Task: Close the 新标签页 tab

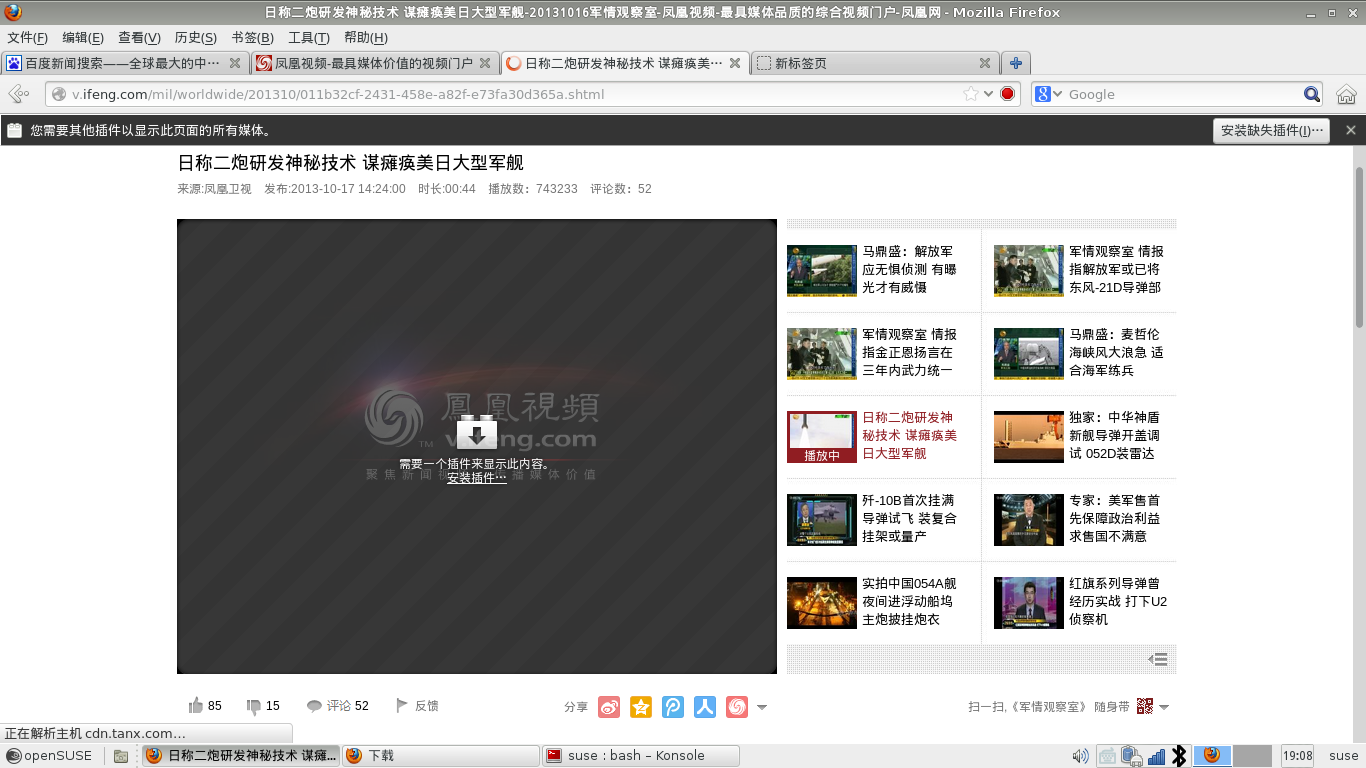Action: coord(985,63)
